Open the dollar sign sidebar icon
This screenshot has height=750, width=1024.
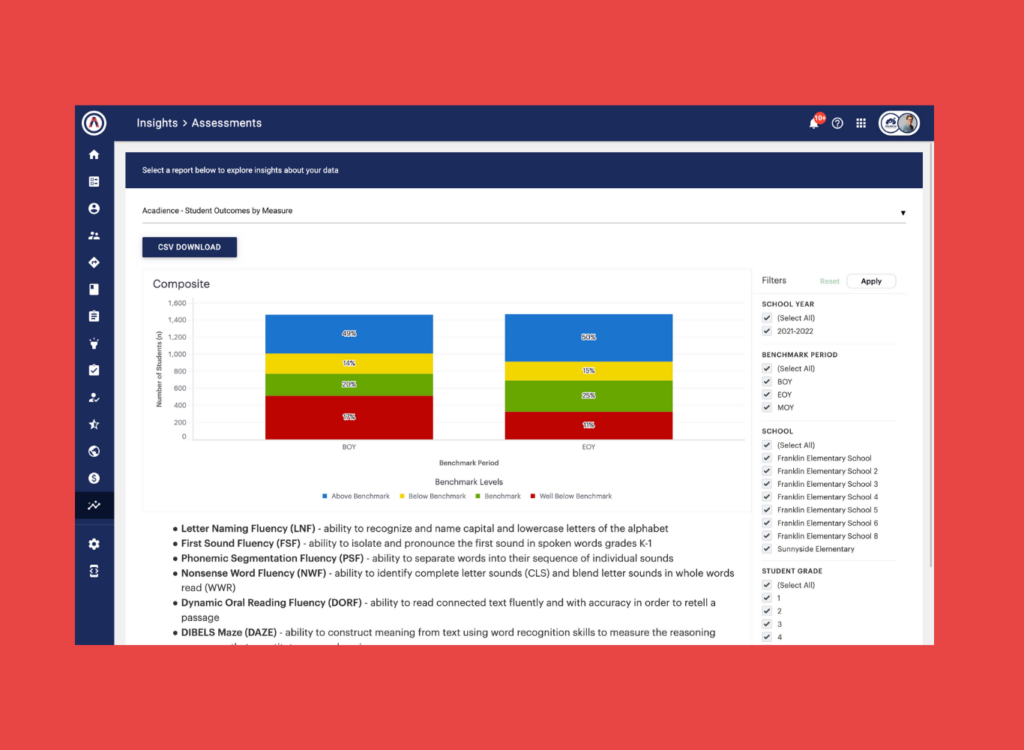94,478
